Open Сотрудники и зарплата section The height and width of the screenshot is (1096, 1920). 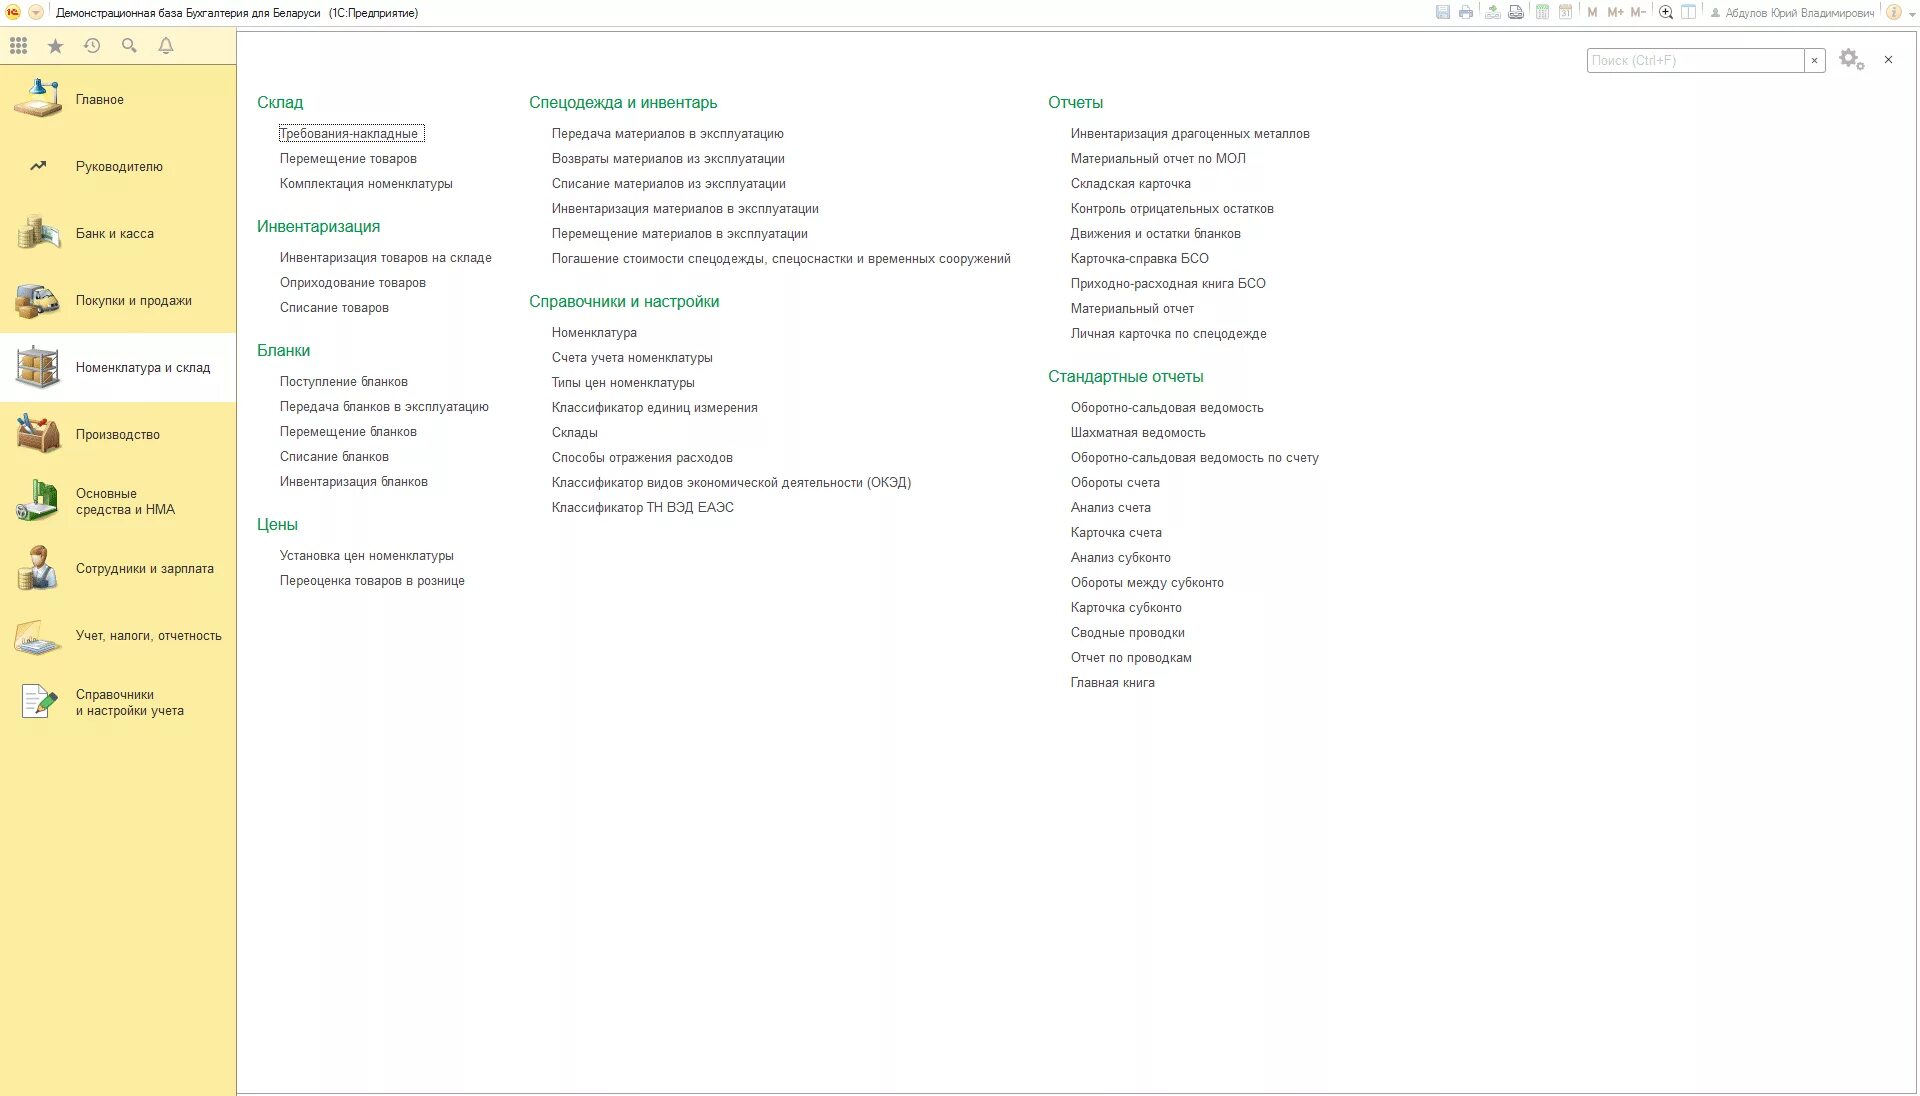pos(145,569)
